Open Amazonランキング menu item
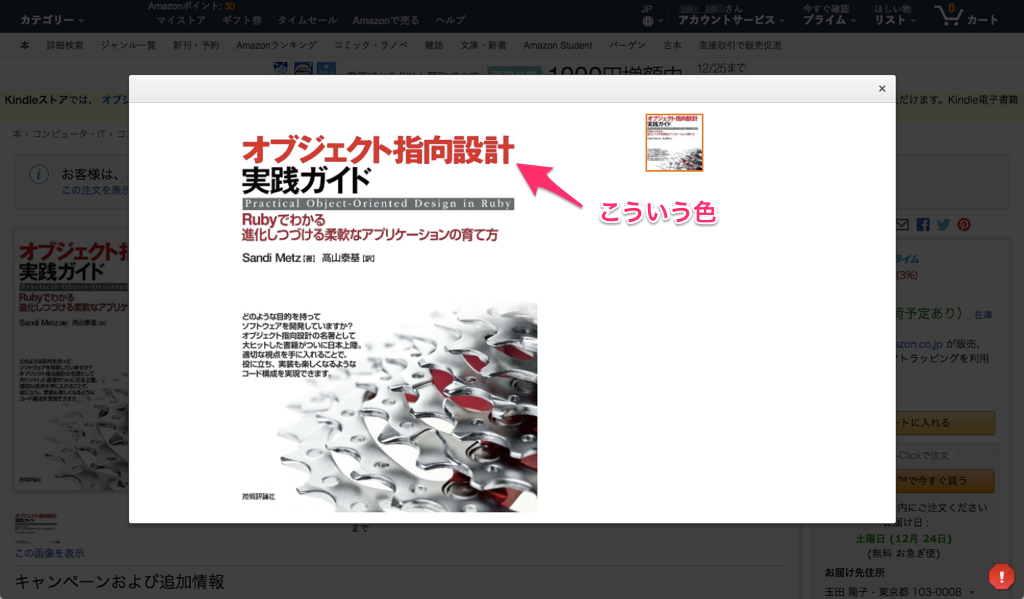1024x599 pixels. [276, 45]
